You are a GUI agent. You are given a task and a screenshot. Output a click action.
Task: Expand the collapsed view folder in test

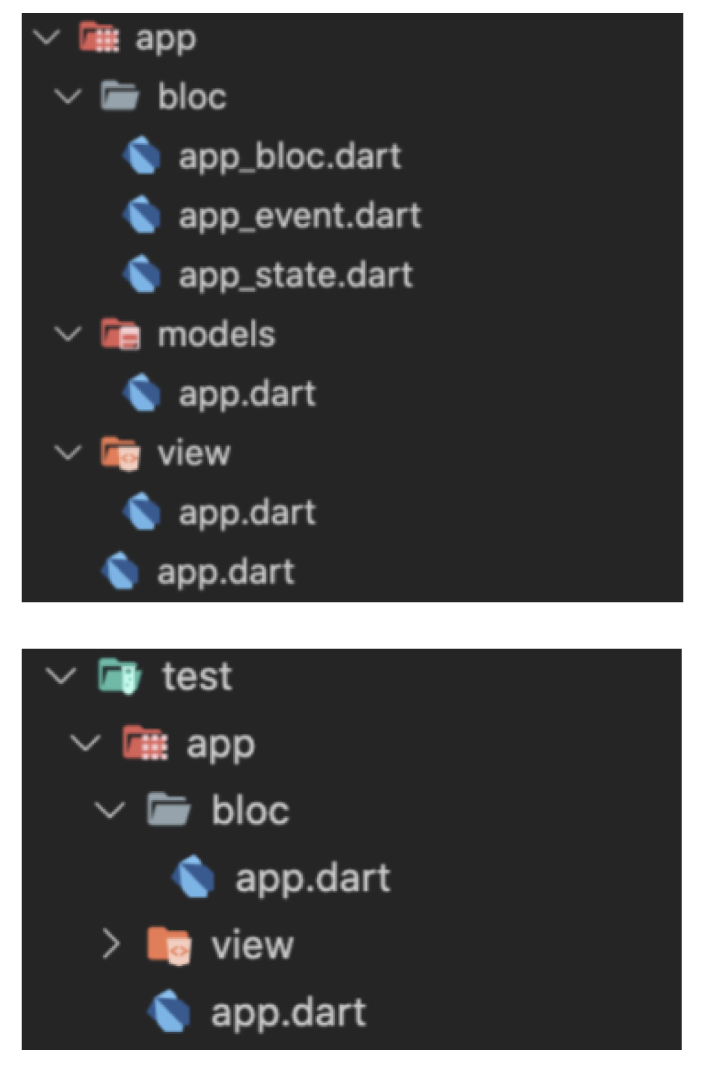[110, 944]
